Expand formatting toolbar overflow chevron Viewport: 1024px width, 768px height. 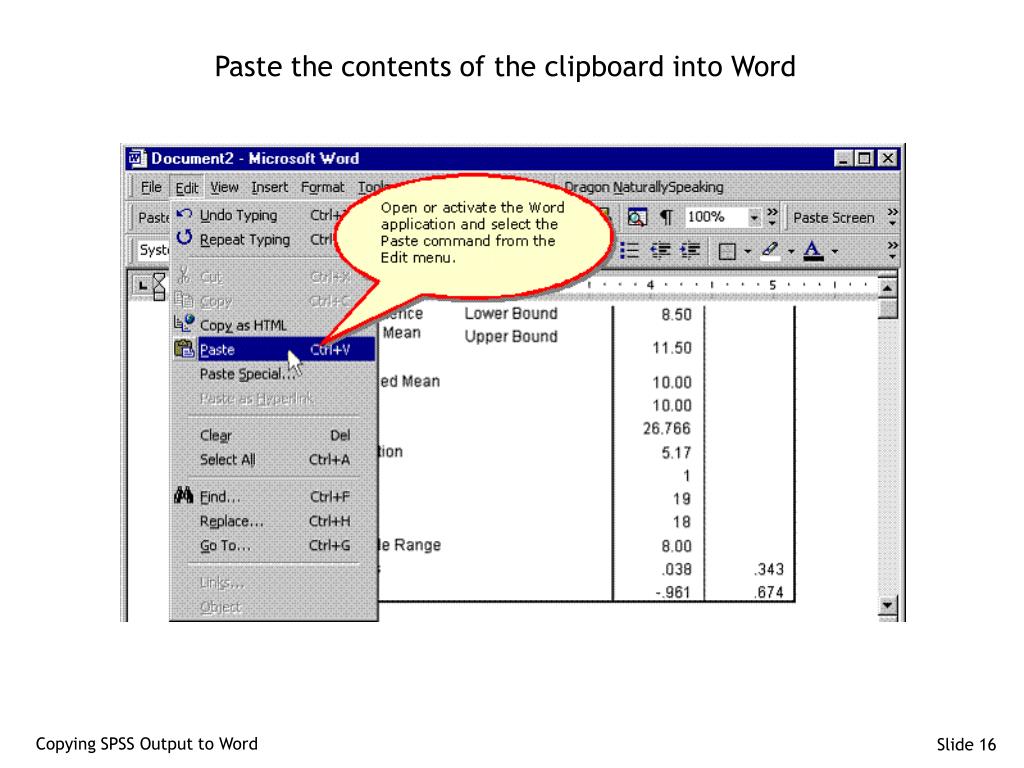[x=892, y=251]
